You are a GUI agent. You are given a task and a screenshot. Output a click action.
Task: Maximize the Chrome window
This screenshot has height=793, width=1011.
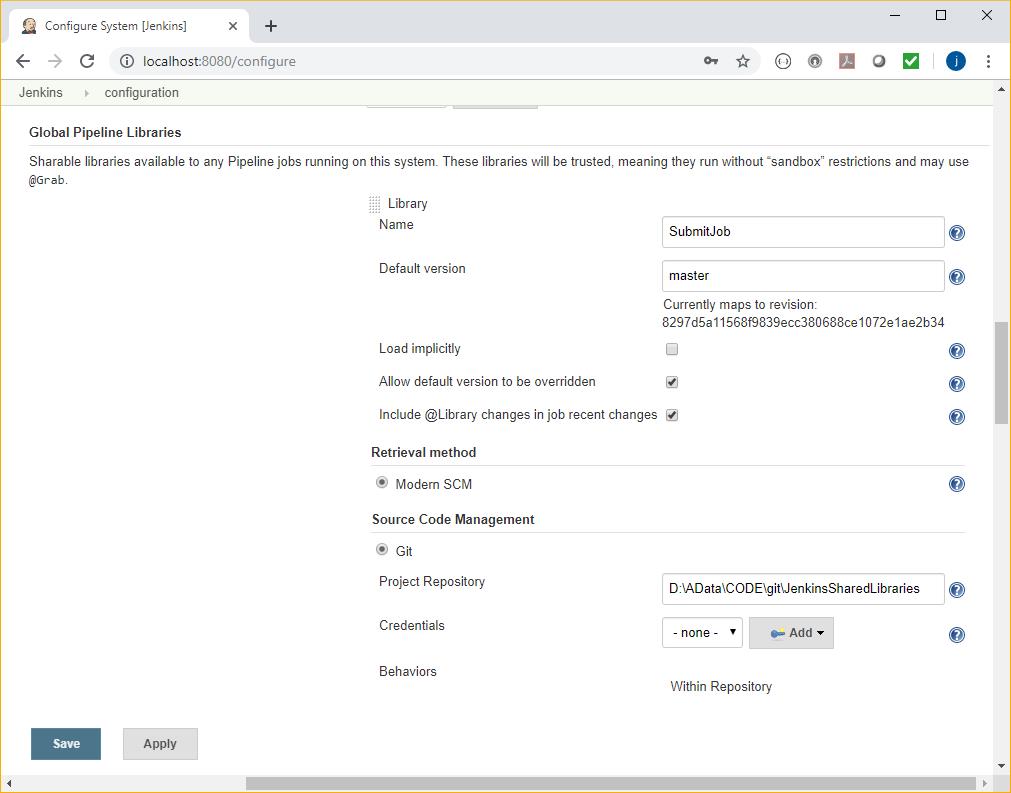point(941,15)
